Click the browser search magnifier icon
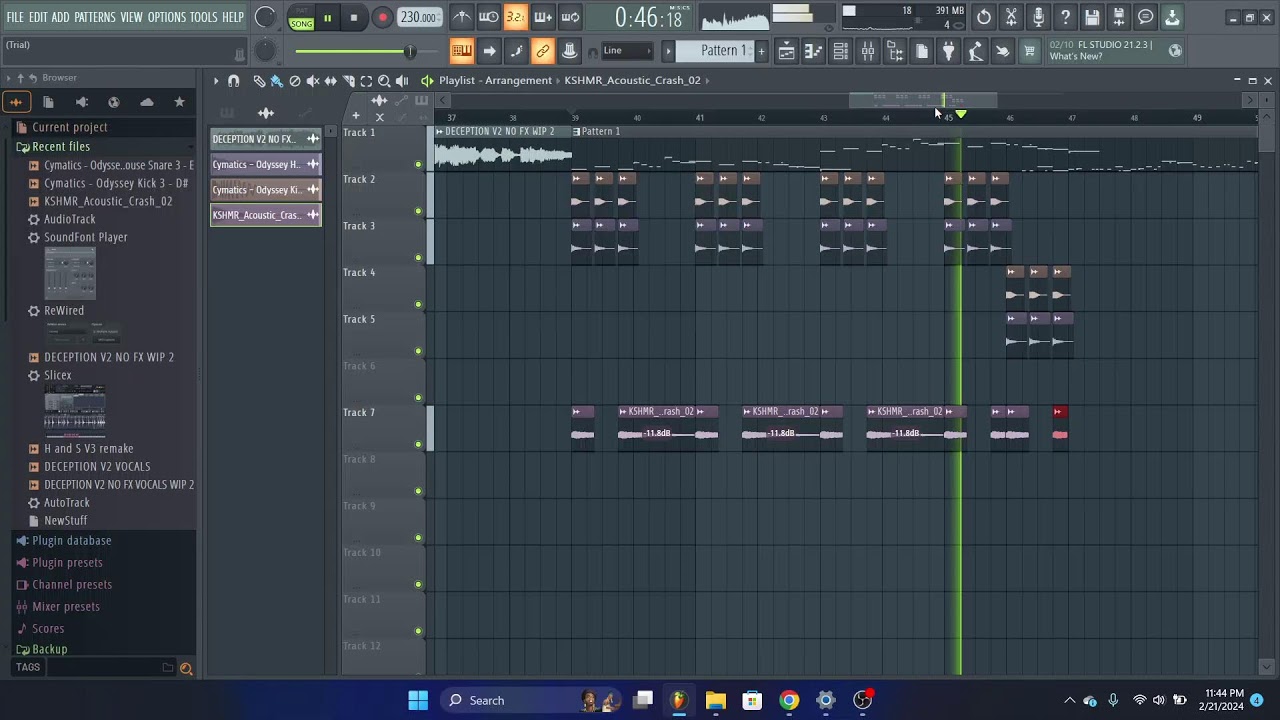The height and width of the screenshot is (720, 1280). [186, 669]
